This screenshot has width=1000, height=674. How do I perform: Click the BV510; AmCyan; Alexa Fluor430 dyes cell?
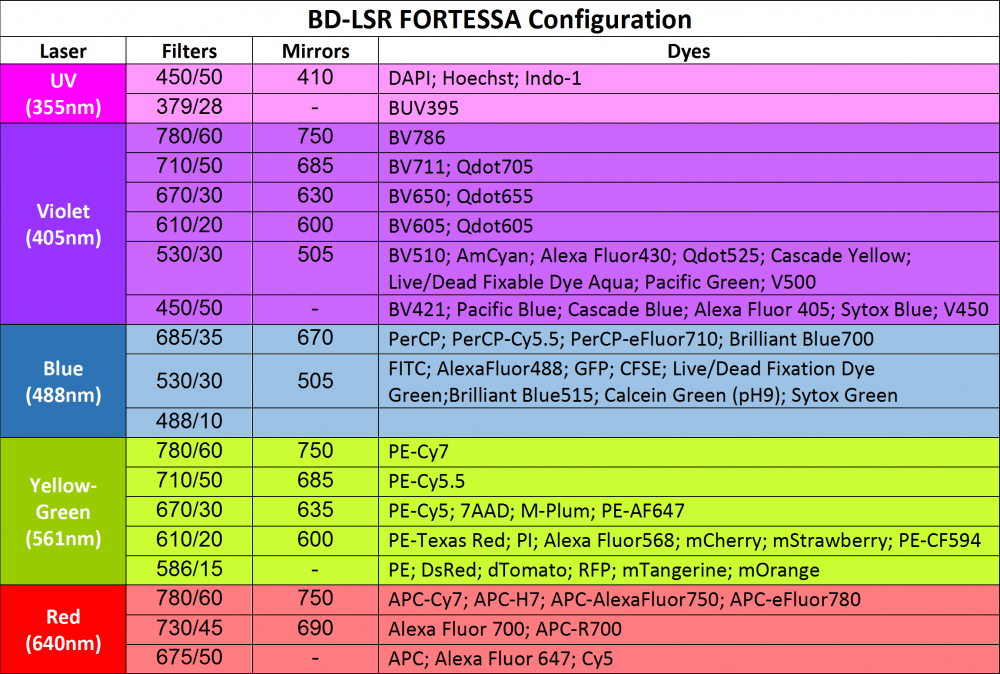[689, 268]
